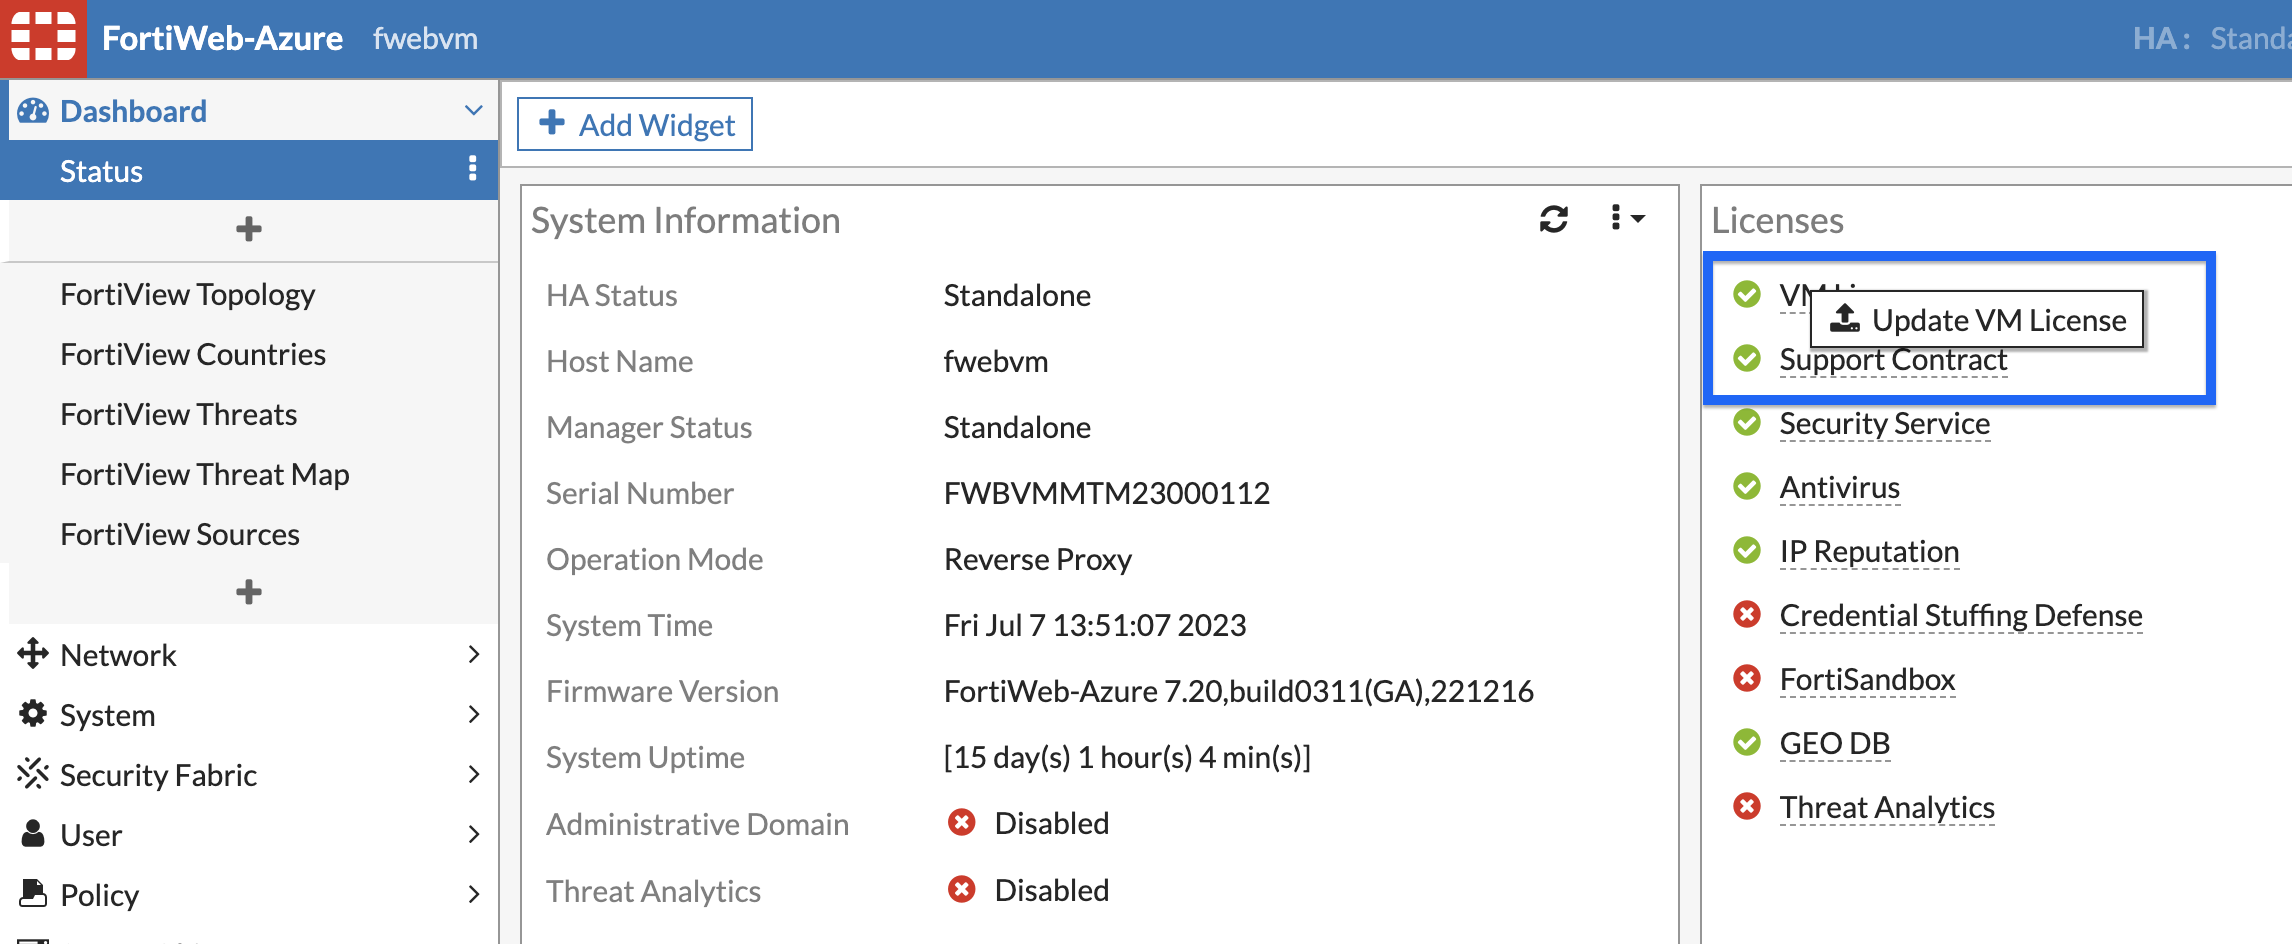Click the Fortinet logo icon
Image resolution: width=2292 pixels, height=944 pixels.
pyautogui.click(x=43, y=38)
